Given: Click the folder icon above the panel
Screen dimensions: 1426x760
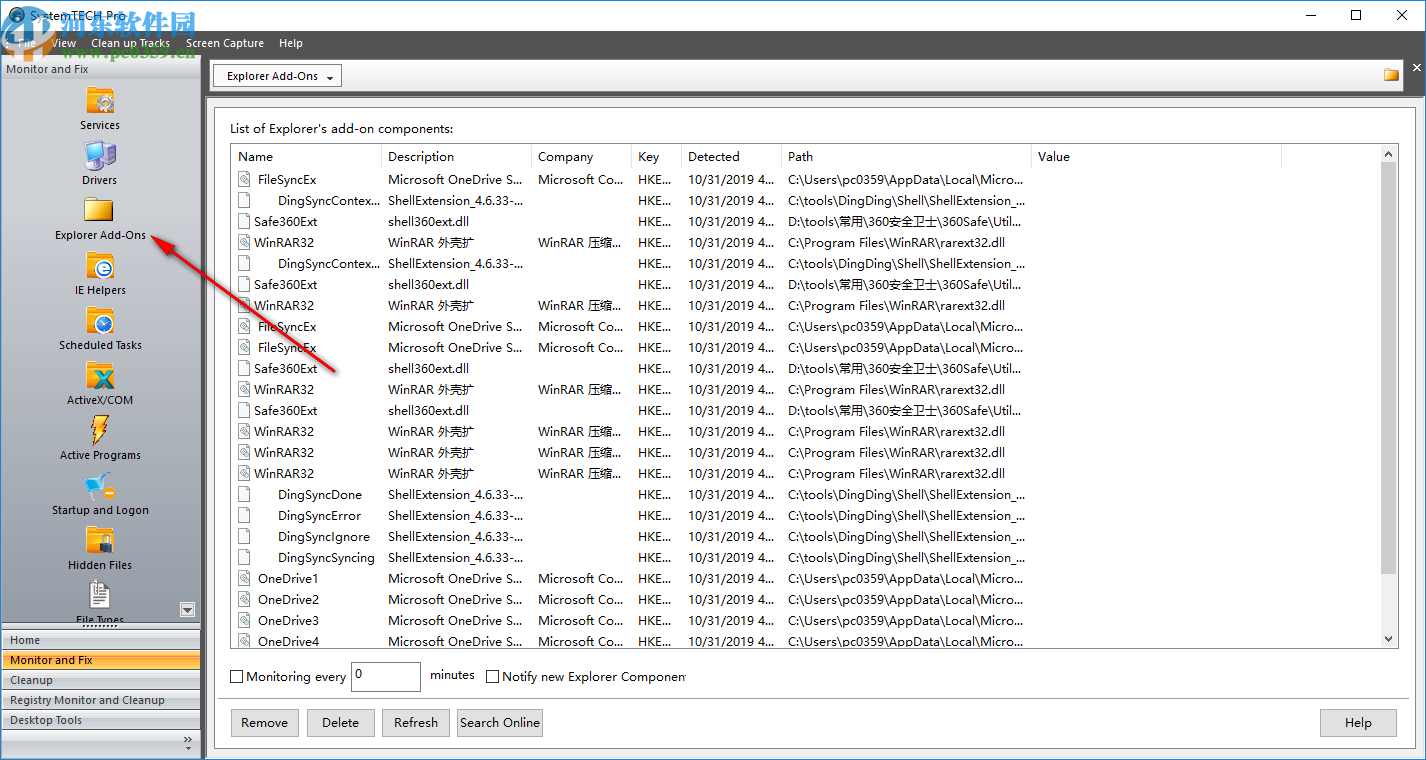Looking at the screenshot, I should [x=1391, y=74].
